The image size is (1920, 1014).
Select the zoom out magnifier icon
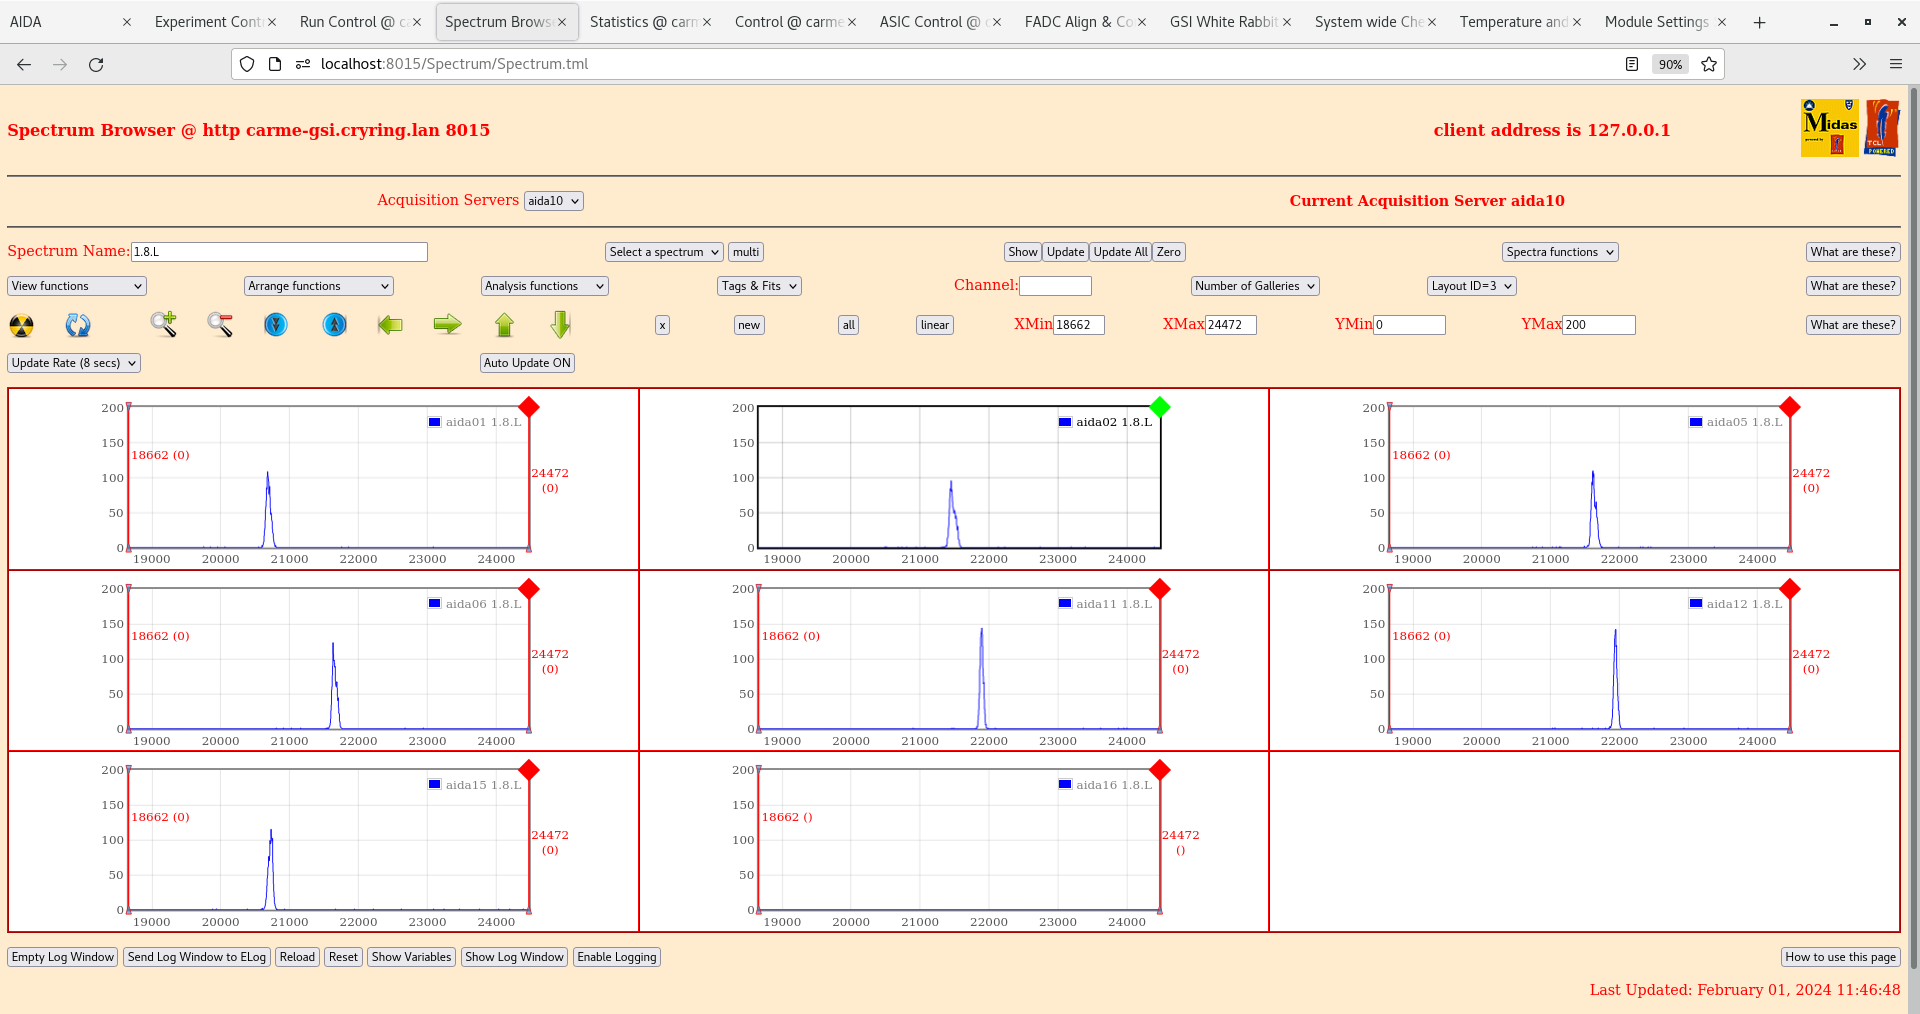point(220,325)
